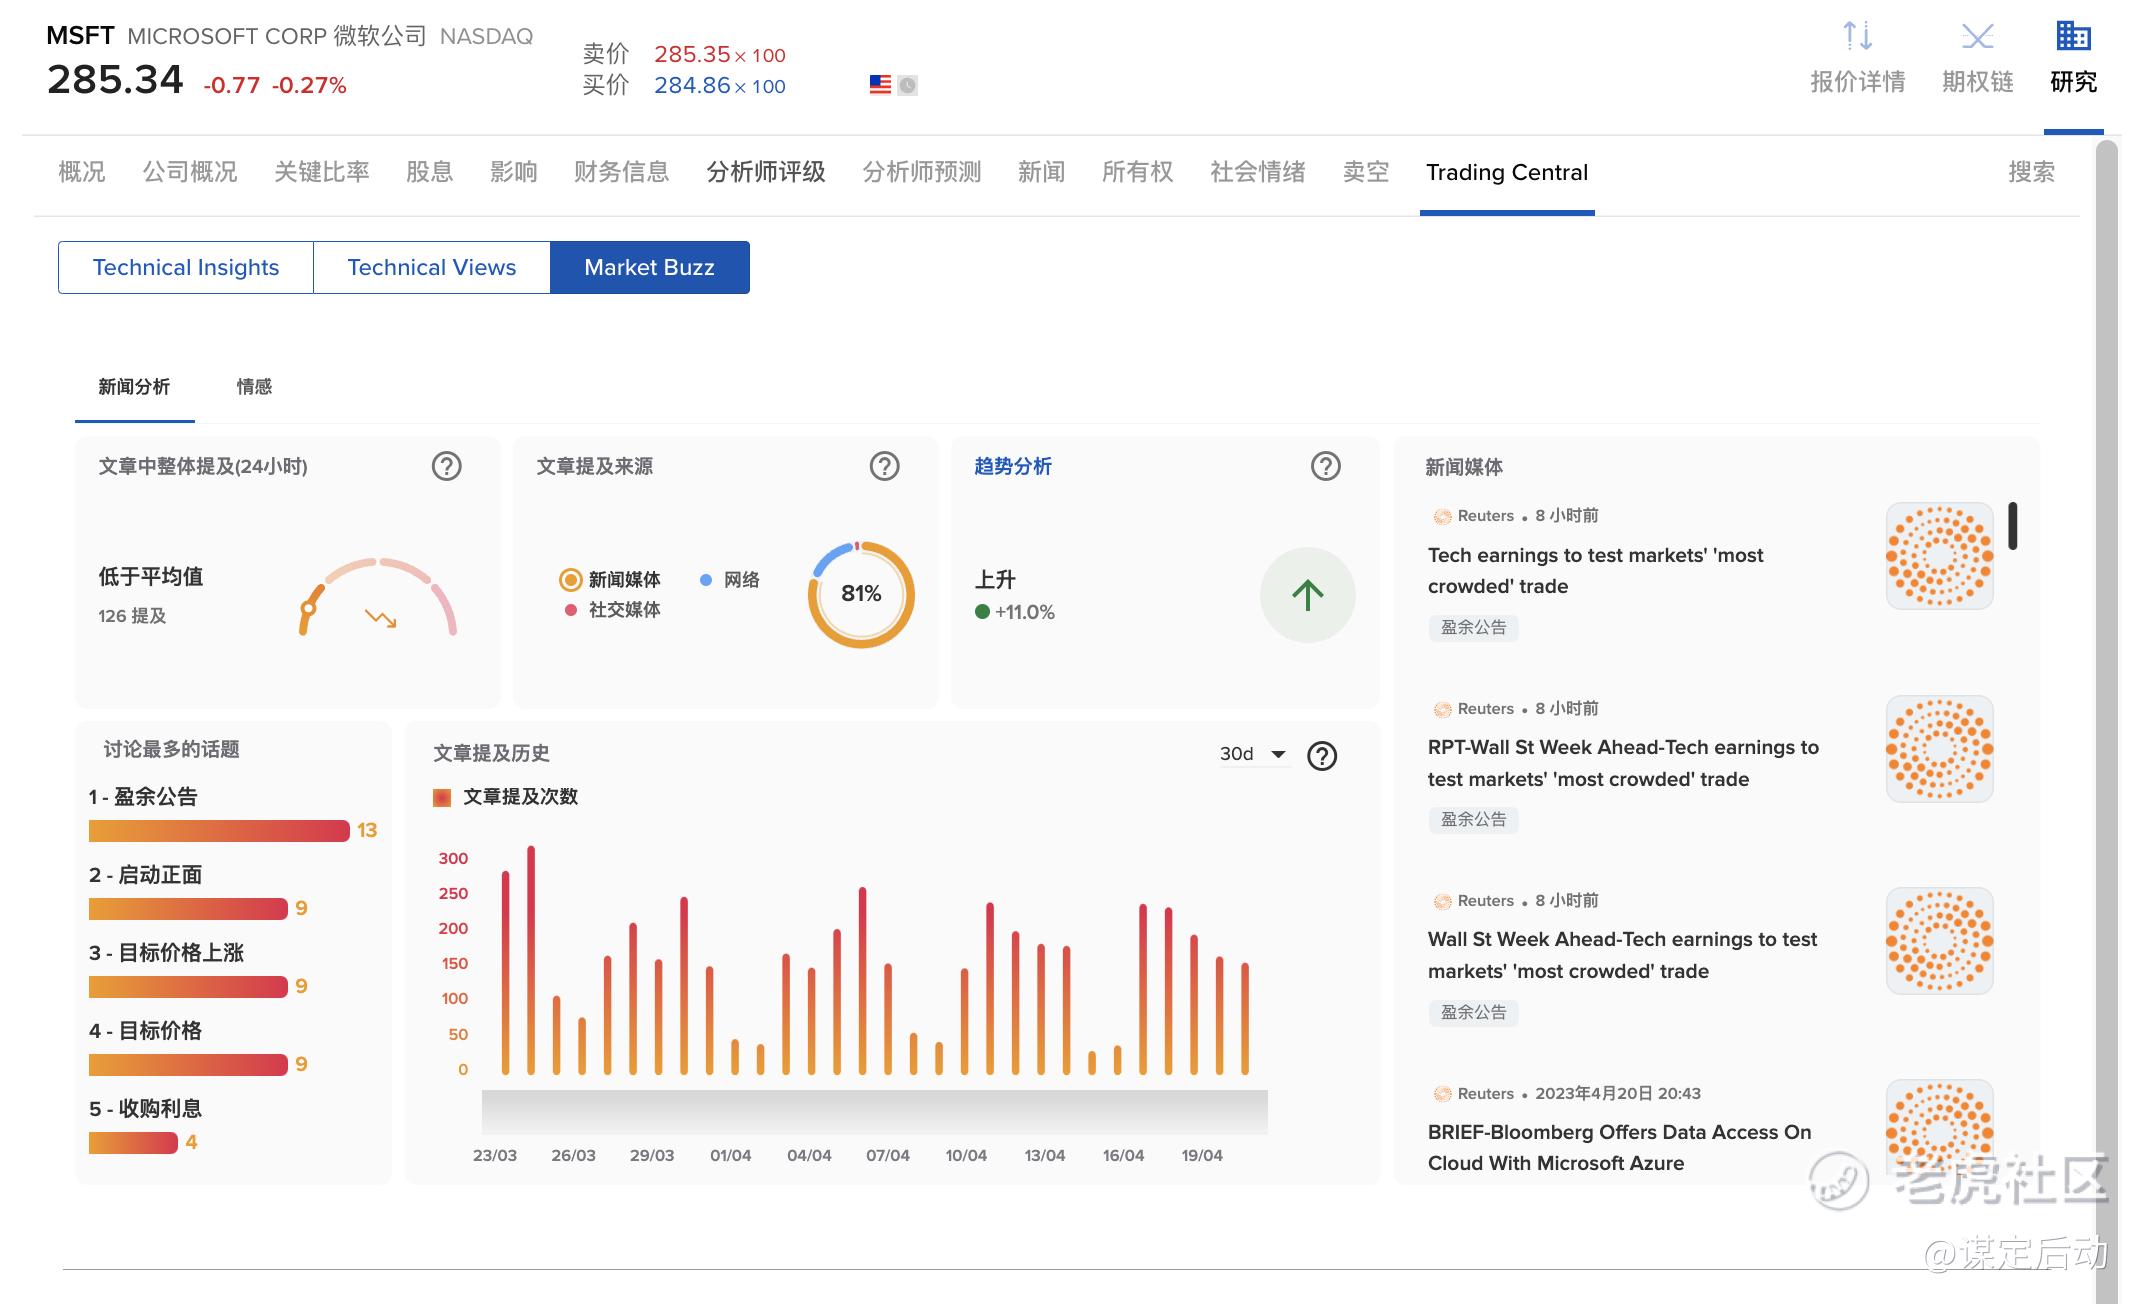
Task: Toggle the 新闻媒体 legend item
Action: click(x=610, y=580)
